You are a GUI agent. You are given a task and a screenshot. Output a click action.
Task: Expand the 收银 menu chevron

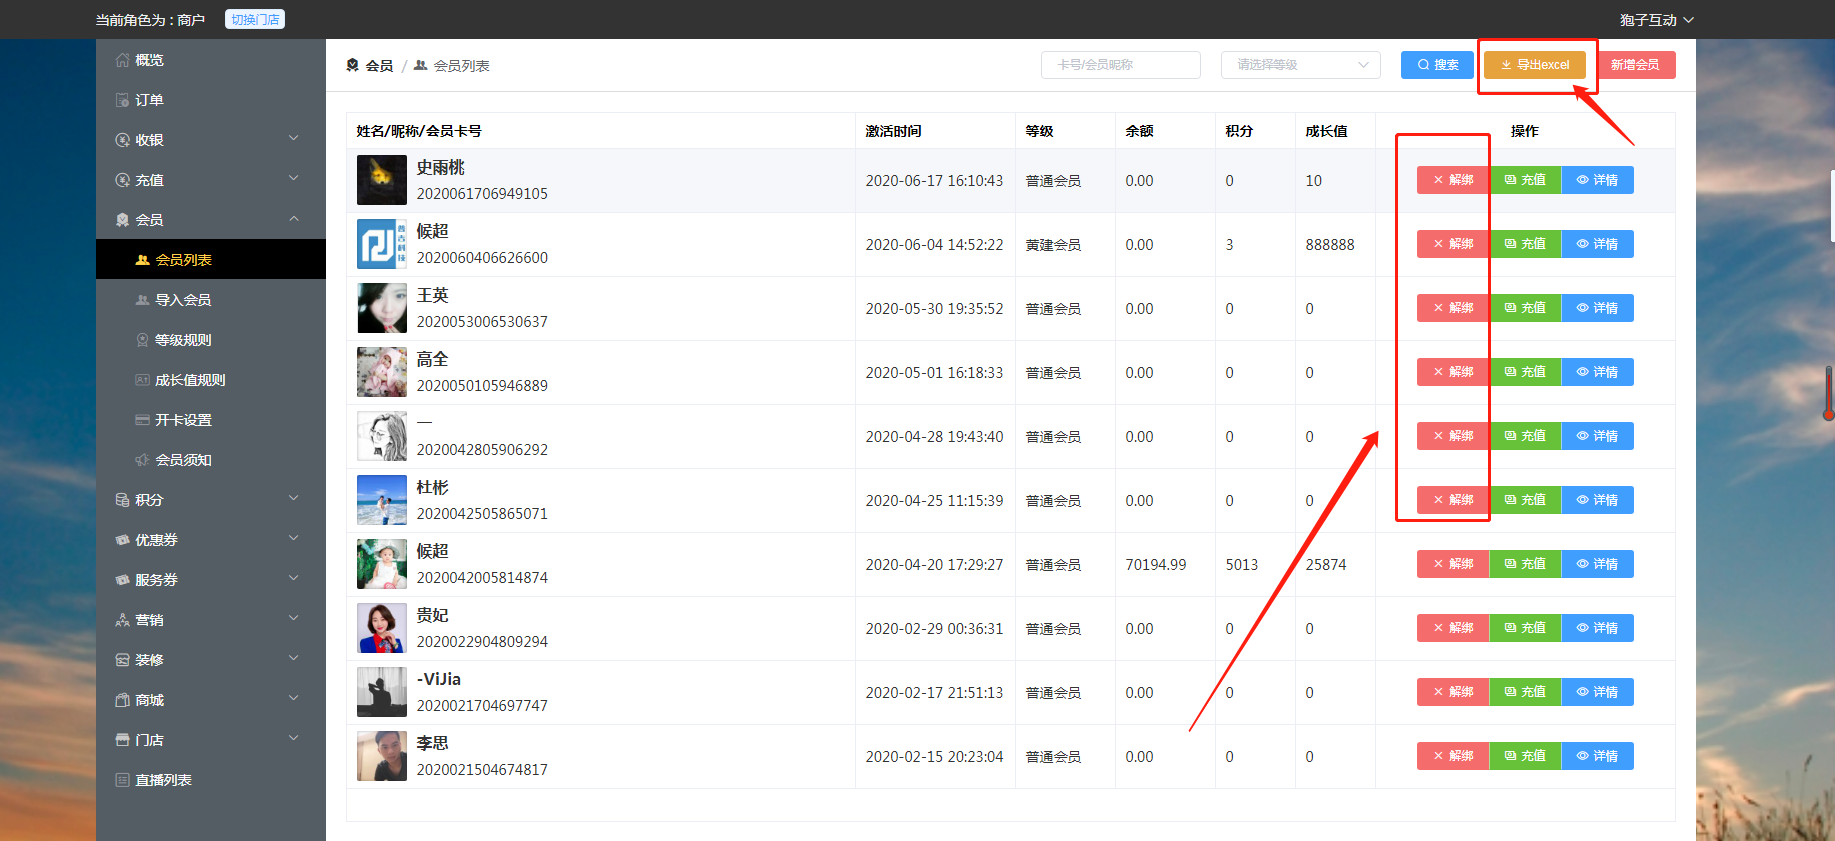pyautogui.click(x=294, y=138)
